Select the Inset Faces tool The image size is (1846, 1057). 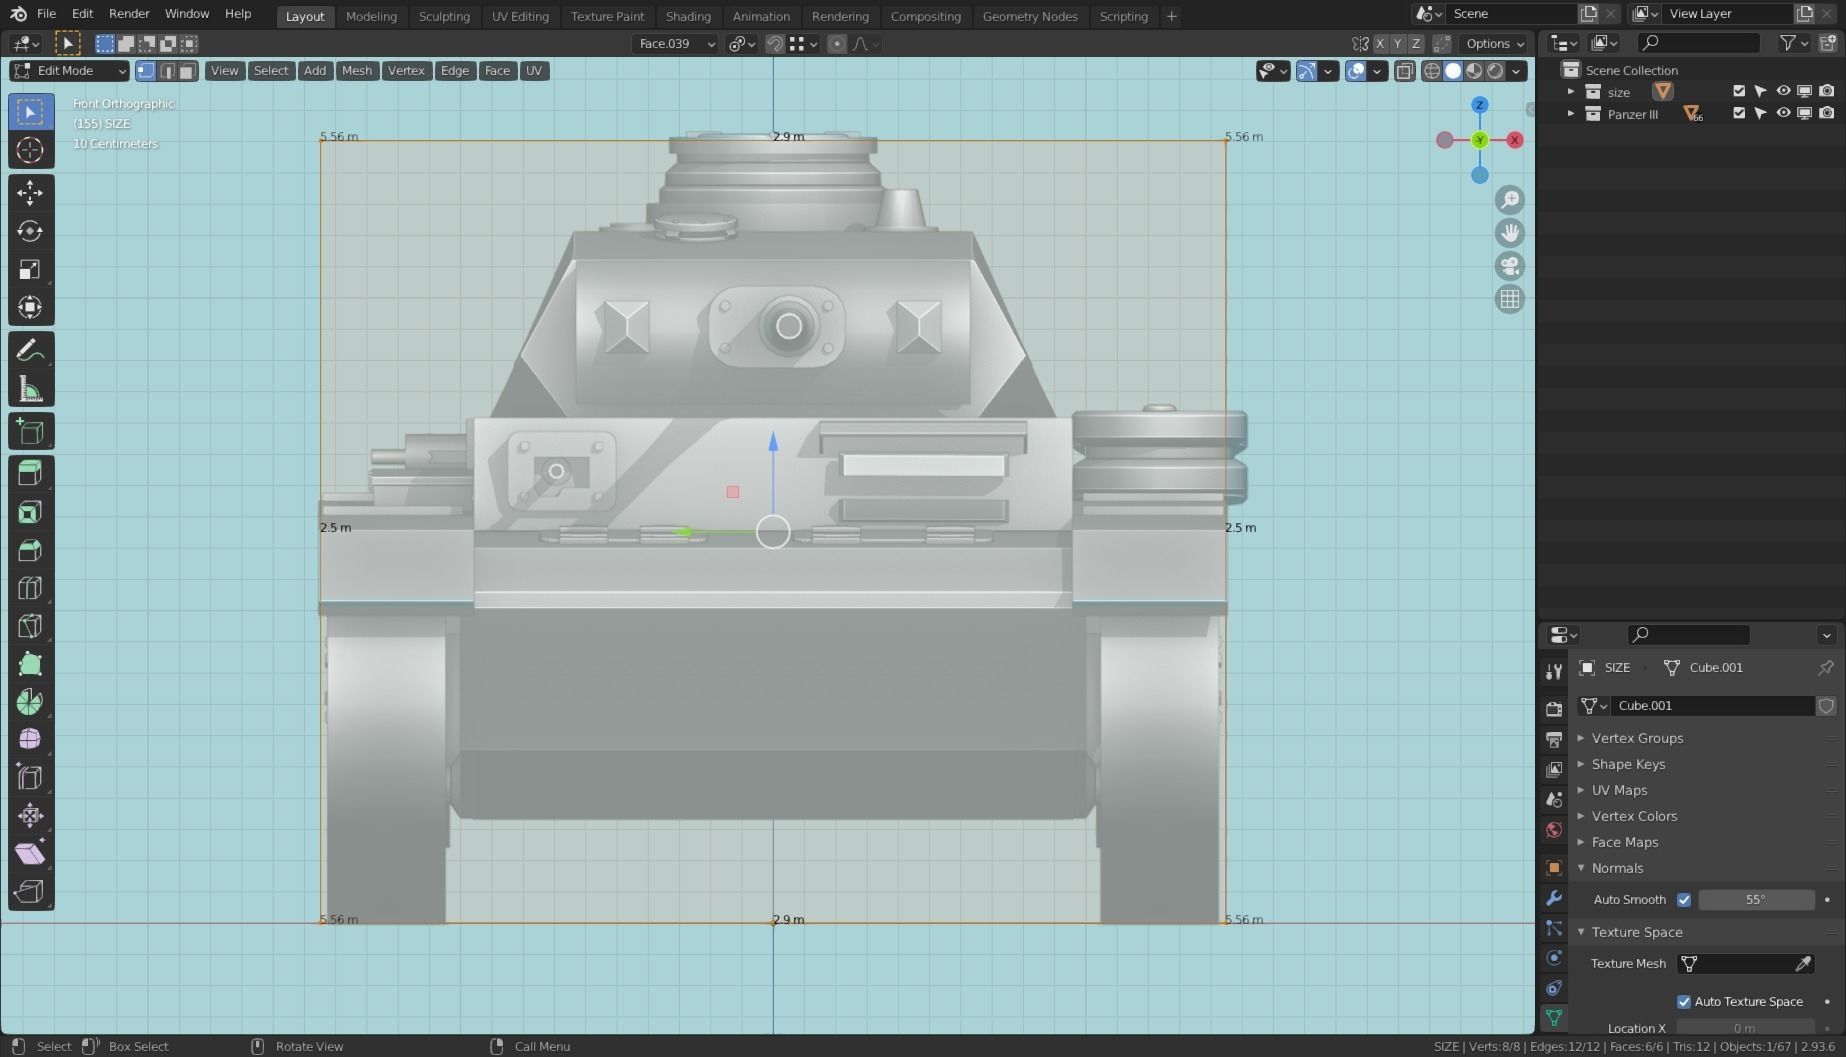[x=30, y=512]
